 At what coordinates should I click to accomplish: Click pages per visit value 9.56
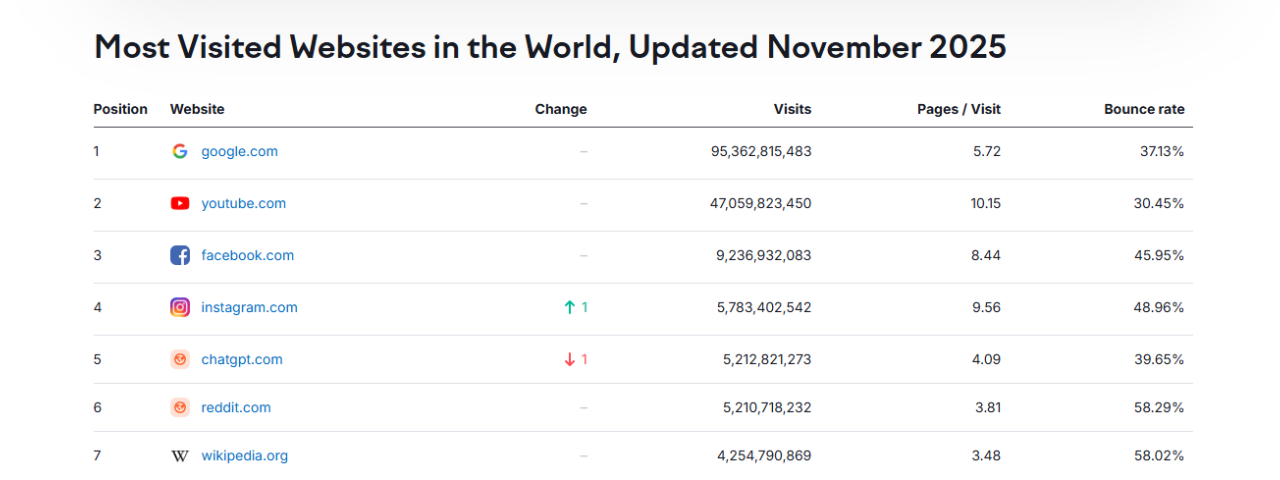point(986,307)
